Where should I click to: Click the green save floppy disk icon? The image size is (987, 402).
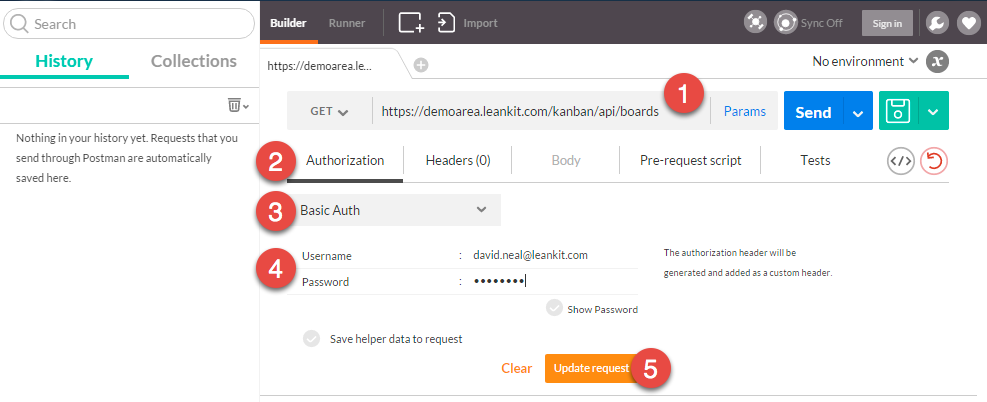tap(899, 111)
